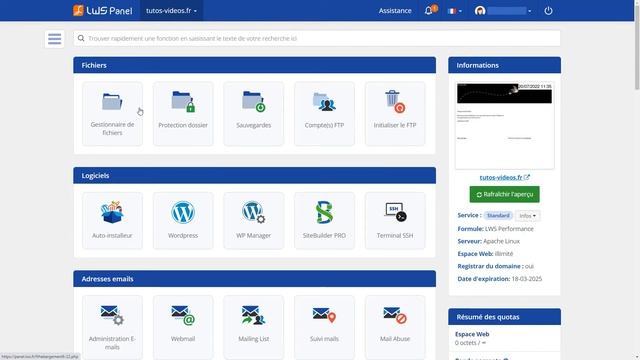Viewport: 640px width, 360px height.
Task: Click the LWS Panel logo
Action: click(x=102, y=11)
